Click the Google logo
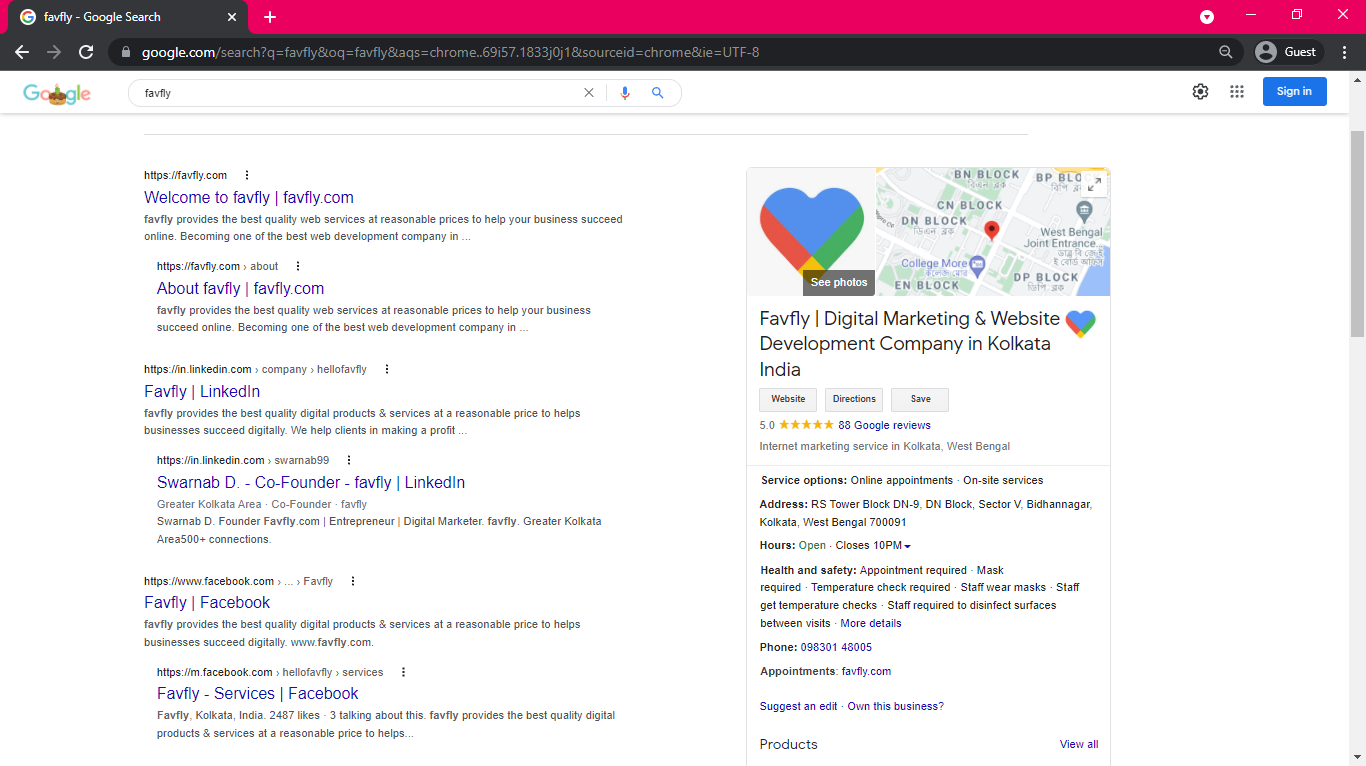Viewport: 1366px width, 766px height. (57, 93)
